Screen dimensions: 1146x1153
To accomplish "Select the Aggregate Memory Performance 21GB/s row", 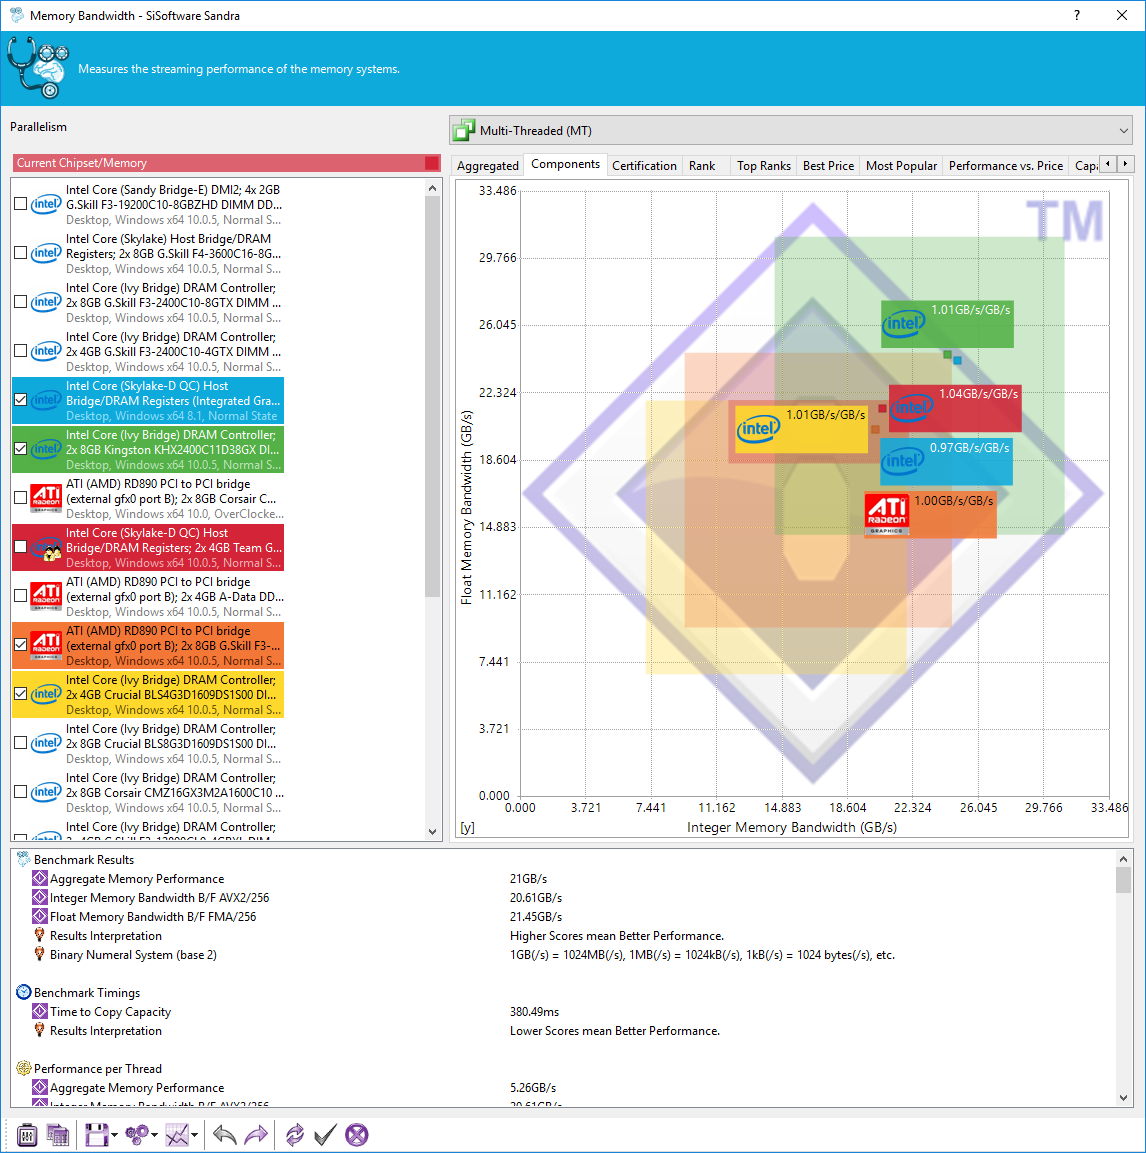I will point(565,879).
